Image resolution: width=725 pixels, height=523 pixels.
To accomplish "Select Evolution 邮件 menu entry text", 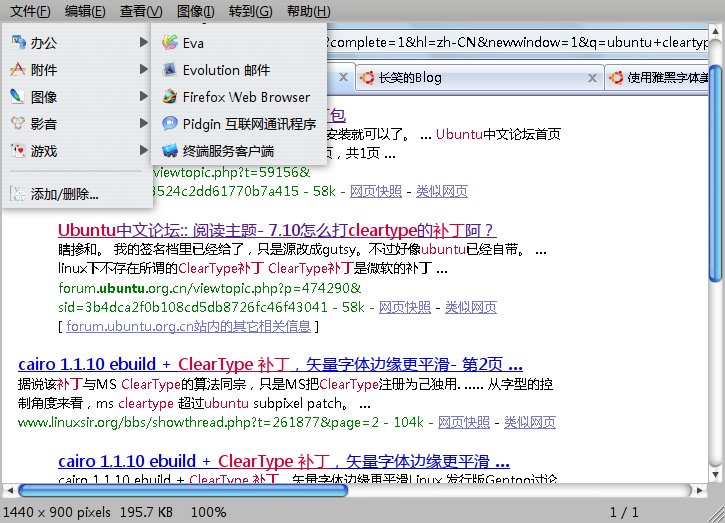I will pyautogui.click(x=227, y=70).
